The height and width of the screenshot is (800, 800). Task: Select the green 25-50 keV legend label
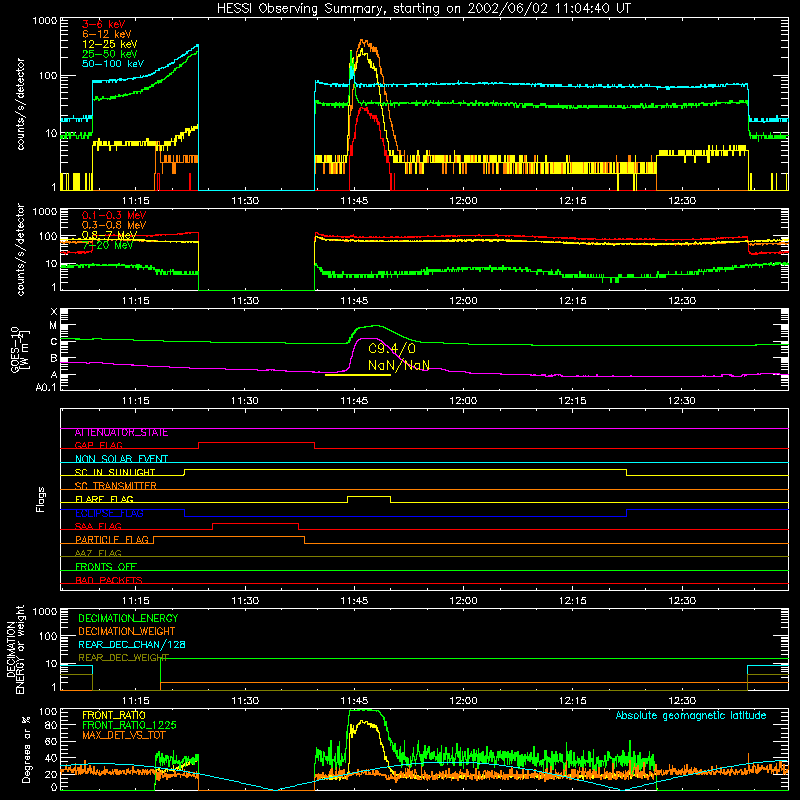[x=110, y=54]
